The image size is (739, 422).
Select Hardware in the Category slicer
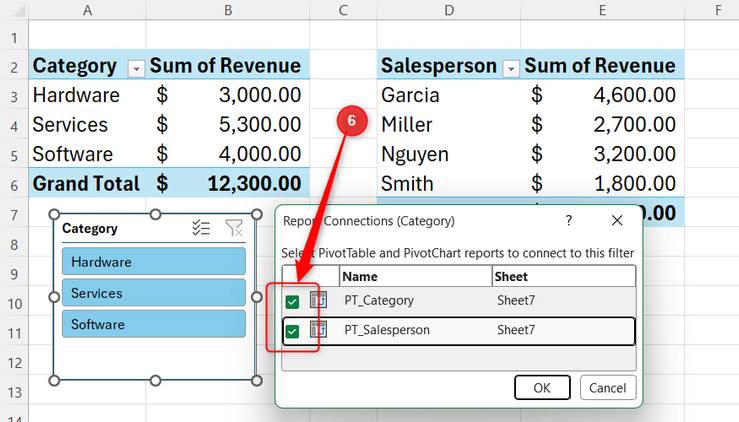coord(154,262)
